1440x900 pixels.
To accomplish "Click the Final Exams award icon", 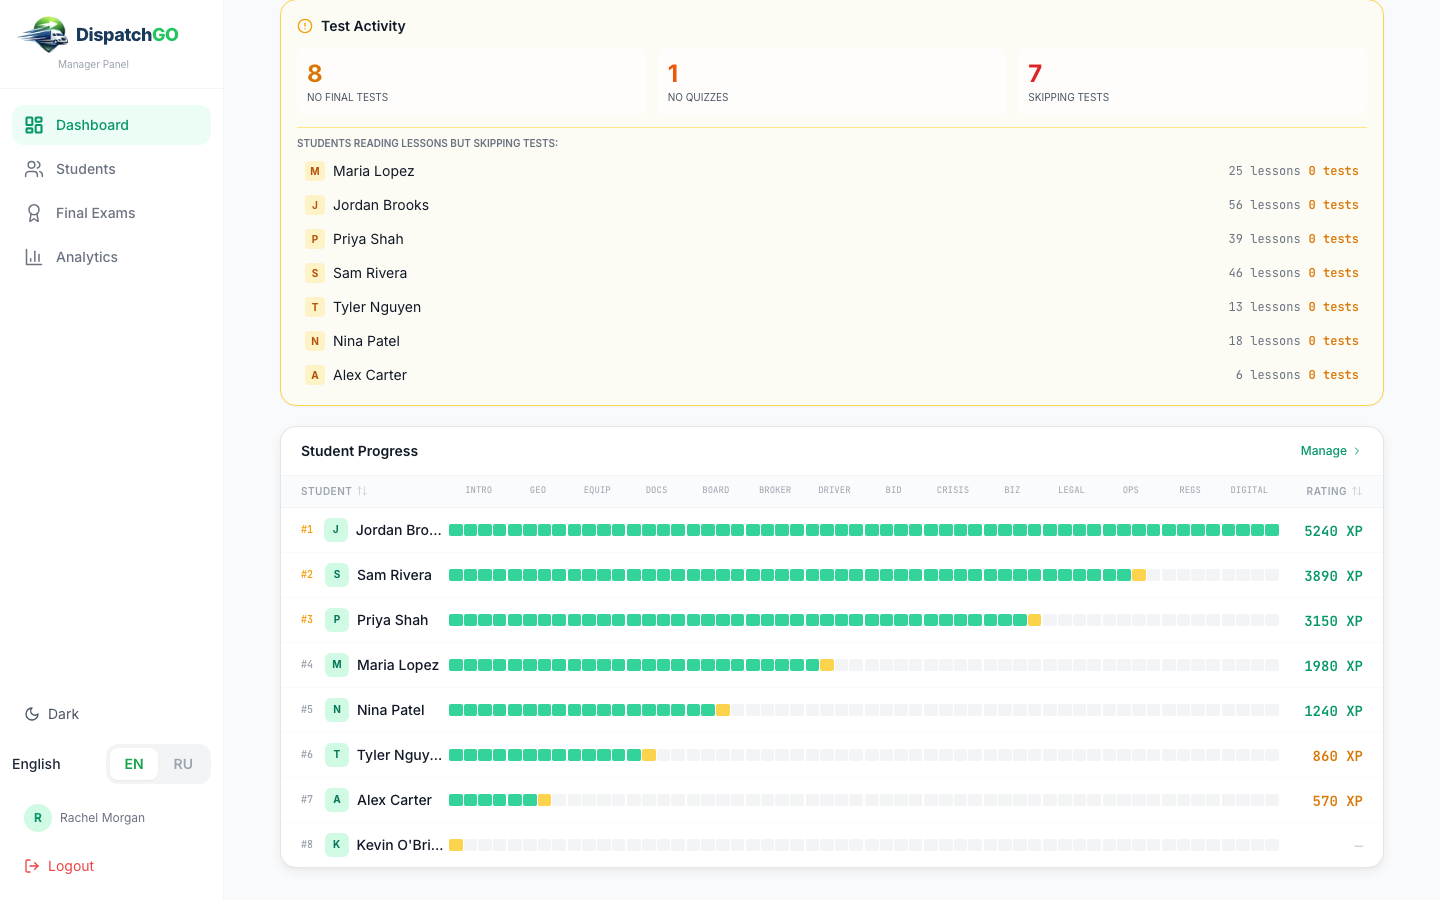I will (x=34, y=213).
